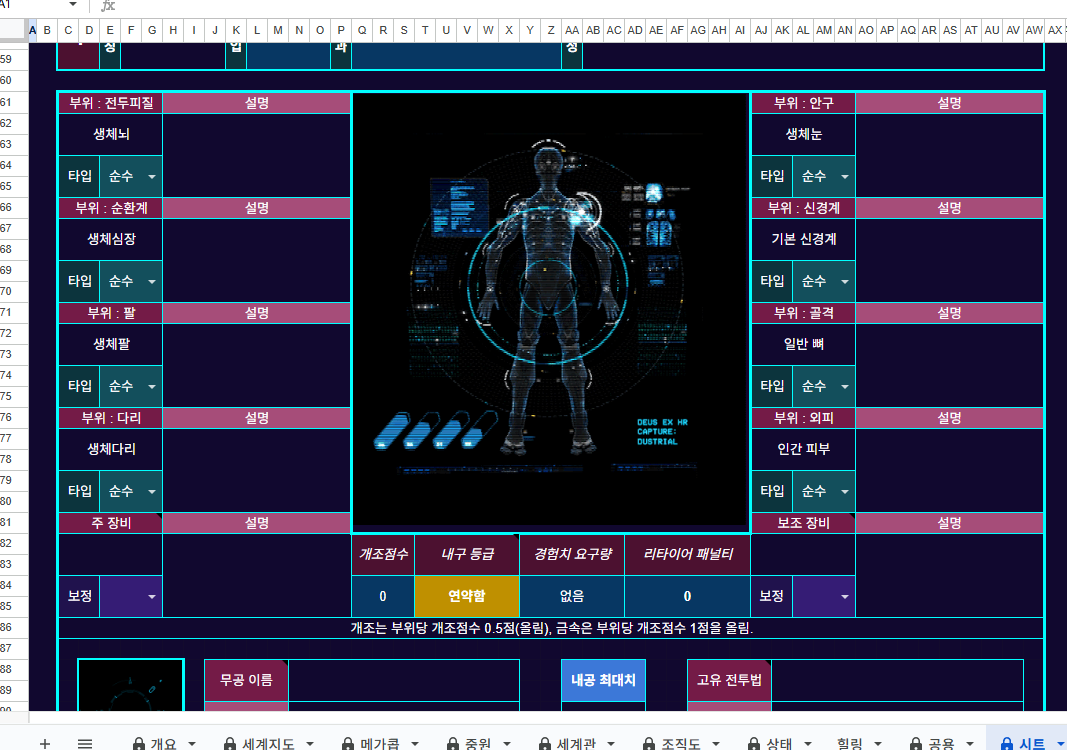The image size is (1067, 750).
Task: Select column header K
Action: click(236, 30)
